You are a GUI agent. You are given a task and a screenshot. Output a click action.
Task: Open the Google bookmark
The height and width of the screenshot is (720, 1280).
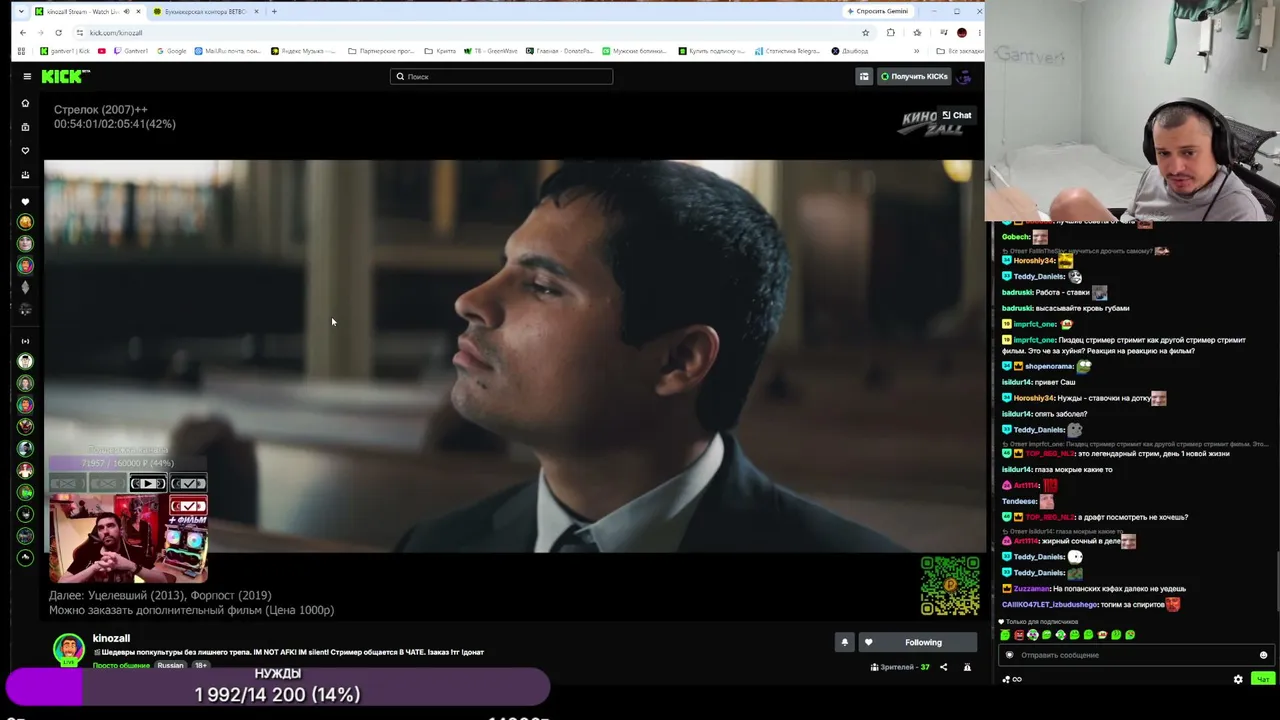[172, 51]
